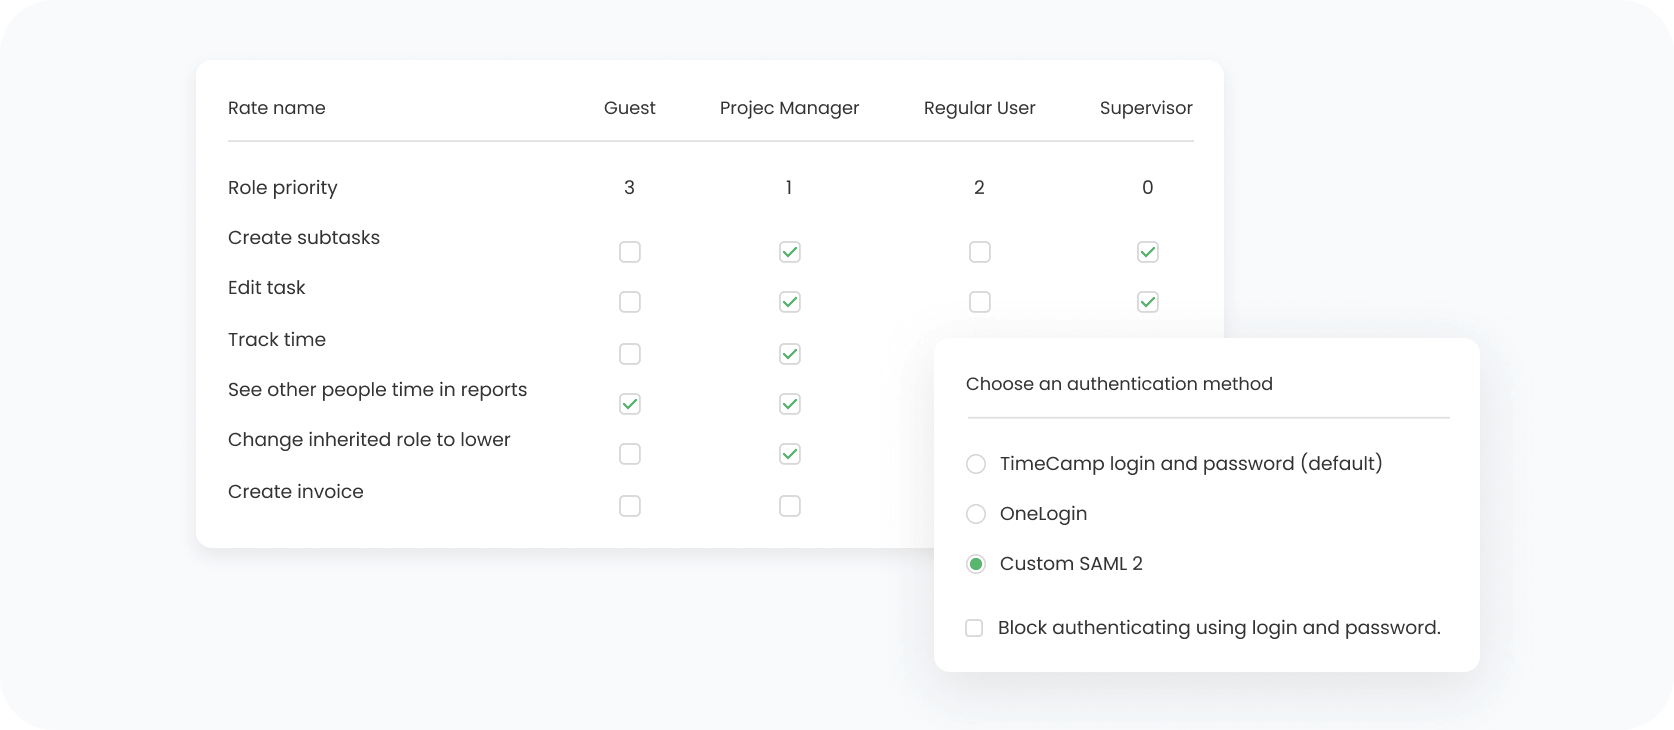The image size is (1674, 730).
Task: Check Edit task for Guest
Action: (x=630, y=302)
